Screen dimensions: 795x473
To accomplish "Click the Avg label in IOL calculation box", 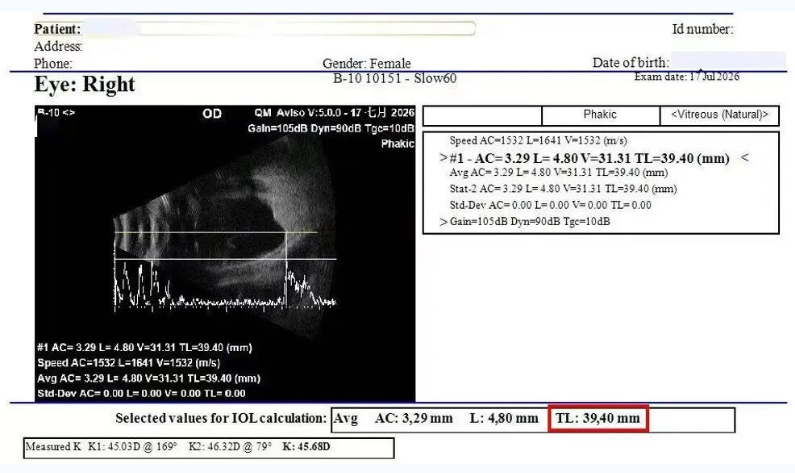I will click(x=346, y=419).
